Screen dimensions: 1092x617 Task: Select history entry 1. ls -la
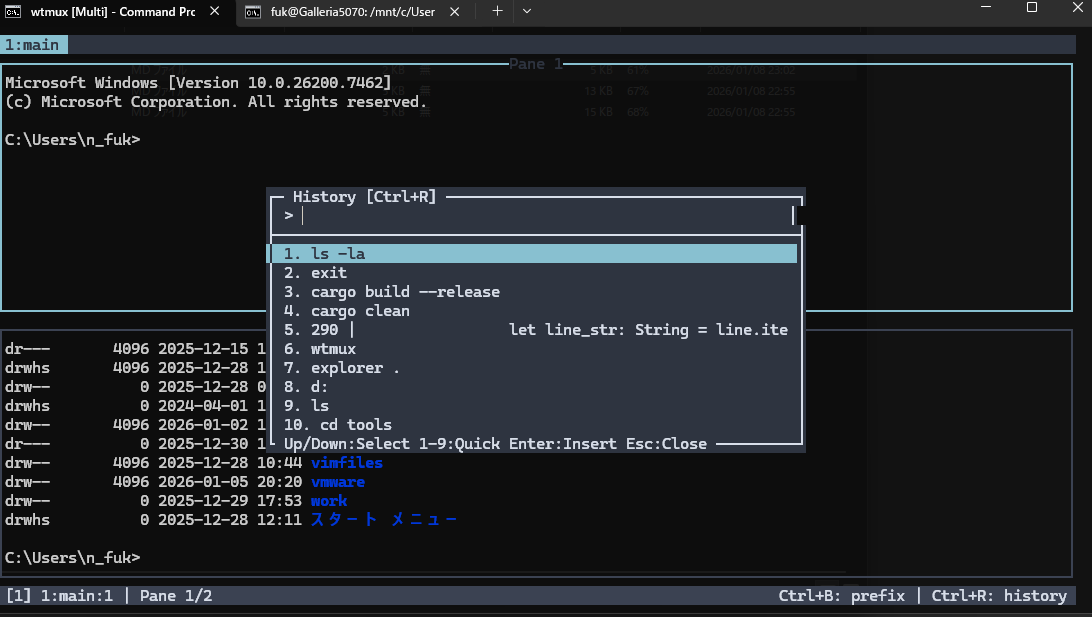pos(534,253)
